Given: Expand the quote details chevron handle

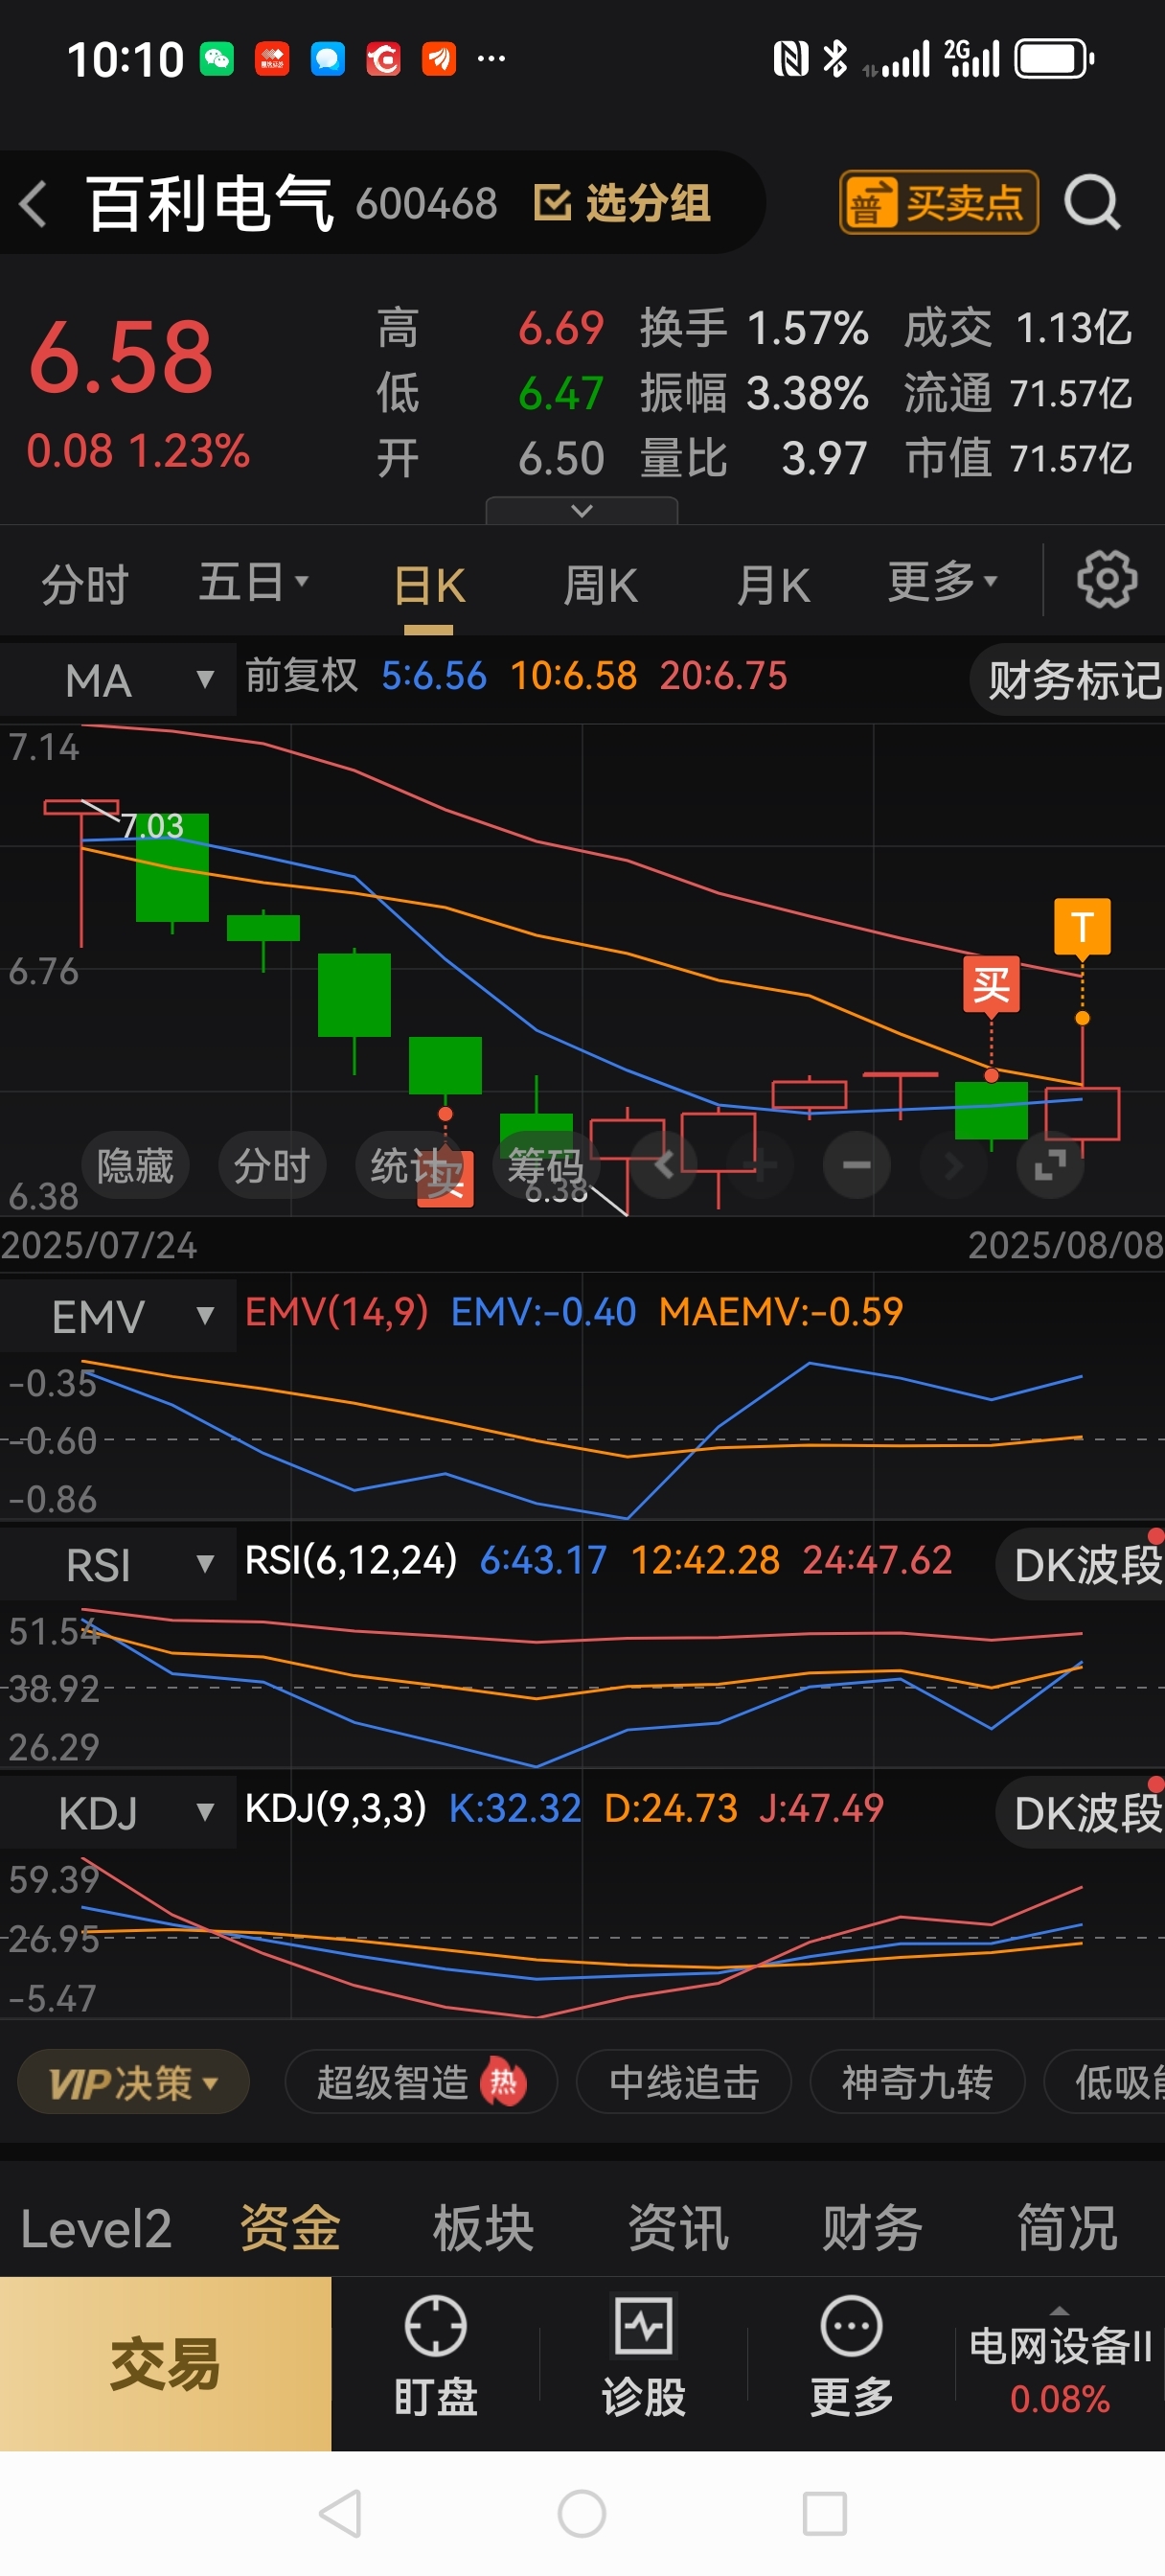Looking at the screenshot, I should pos(581,511).
